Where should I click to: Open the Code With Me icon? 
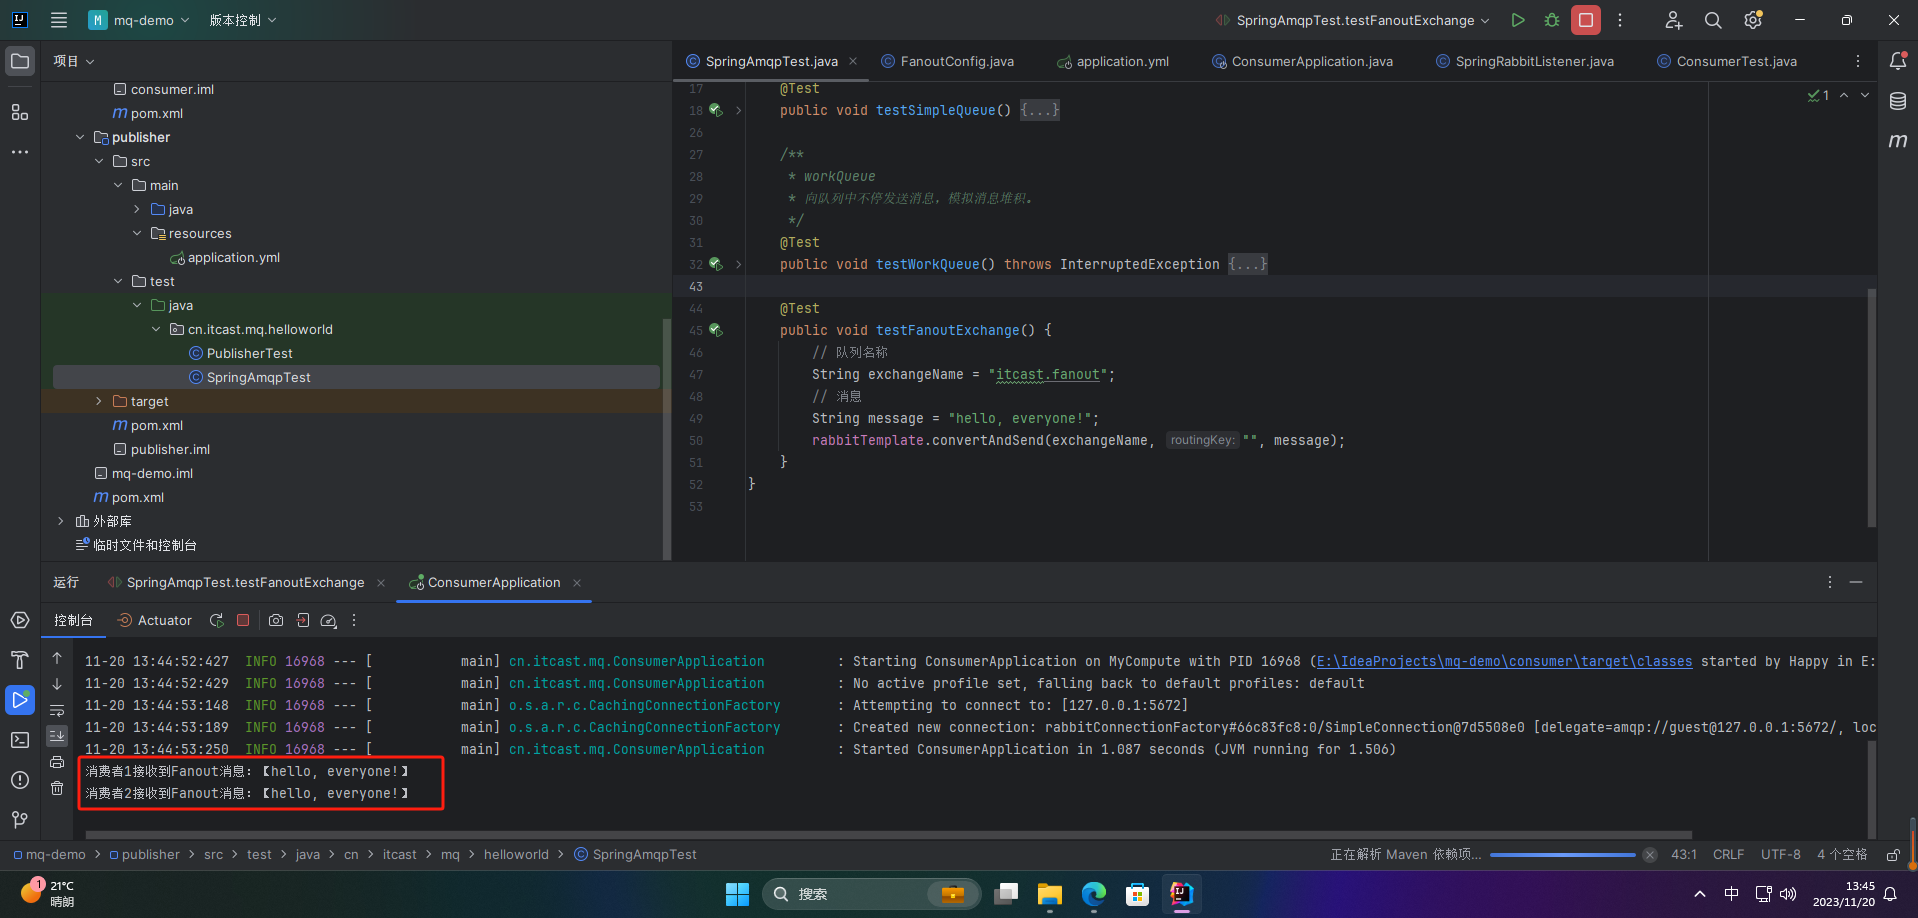(x=1673, y=20)
